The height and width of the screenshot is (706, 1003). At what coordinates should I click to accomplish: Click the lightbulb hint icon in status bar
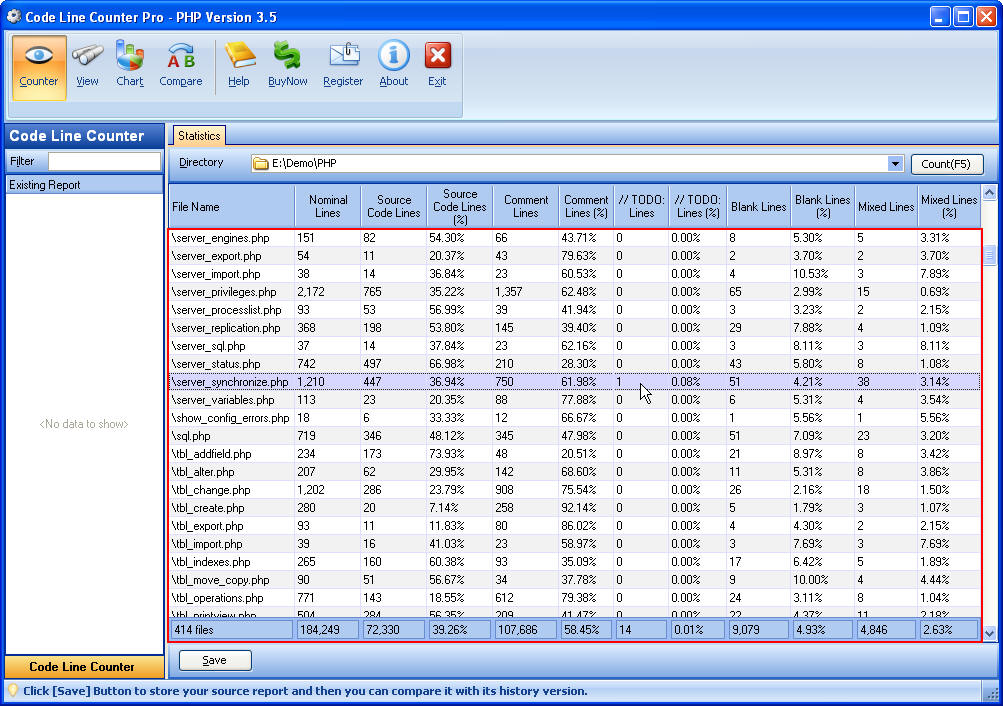pyautogui.click(x=12, y=691)
